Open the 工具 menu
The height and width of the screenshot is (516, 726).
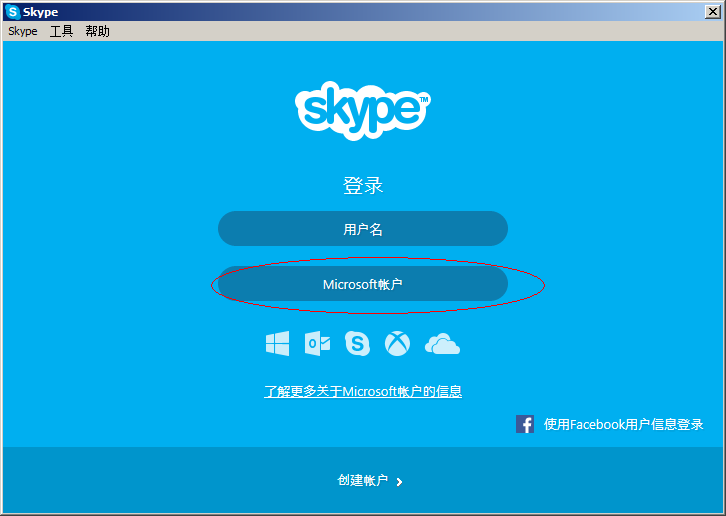[61, 31]
